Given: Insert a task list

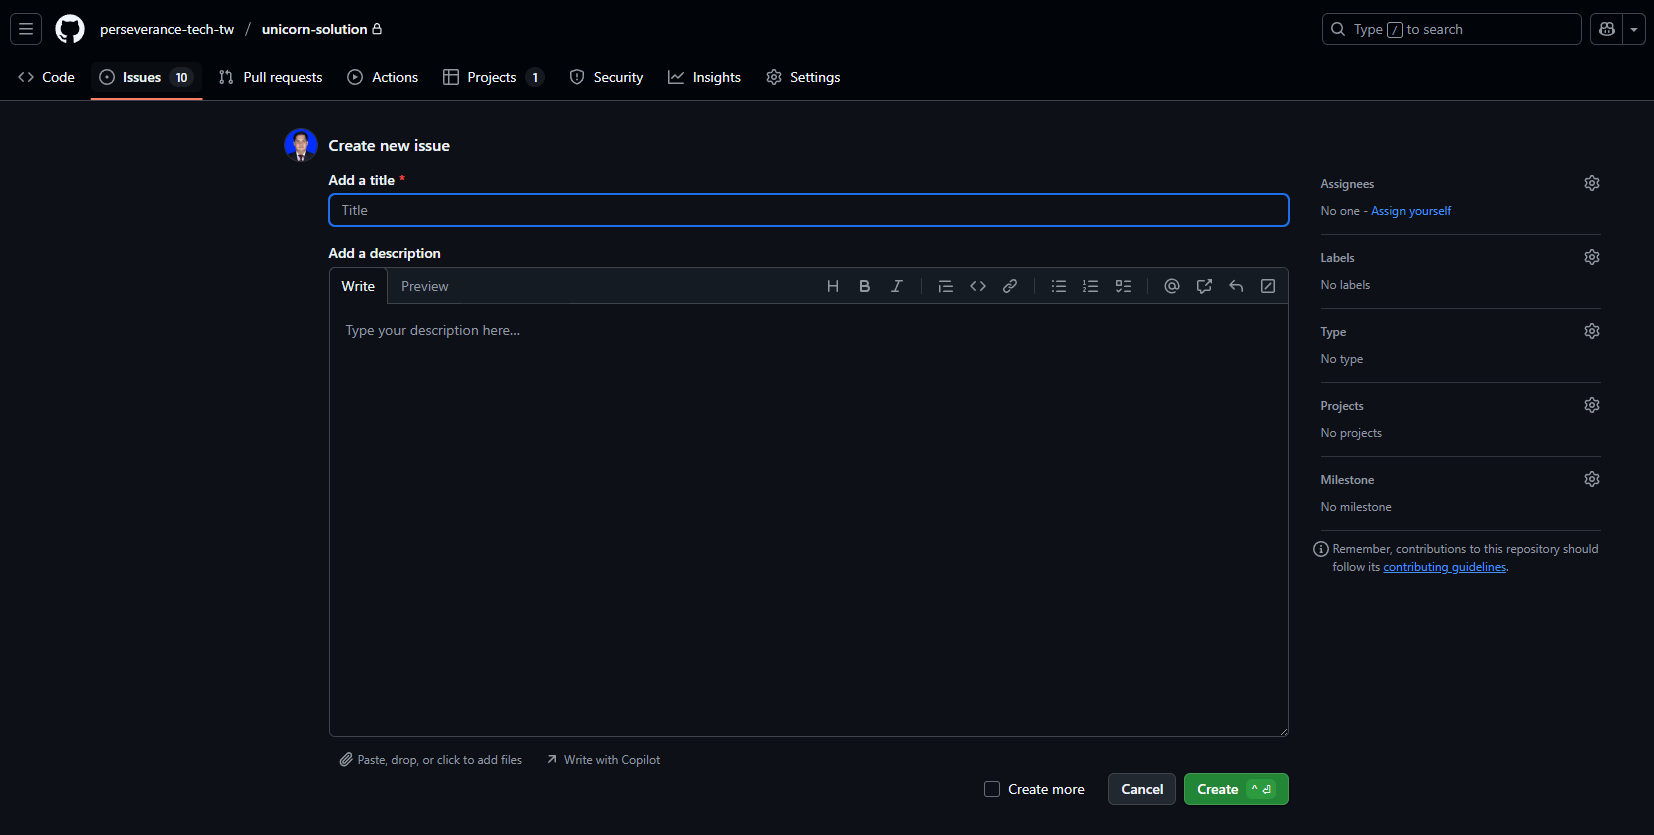Looking at the screenshot, I should click(x=1123, y=286).
